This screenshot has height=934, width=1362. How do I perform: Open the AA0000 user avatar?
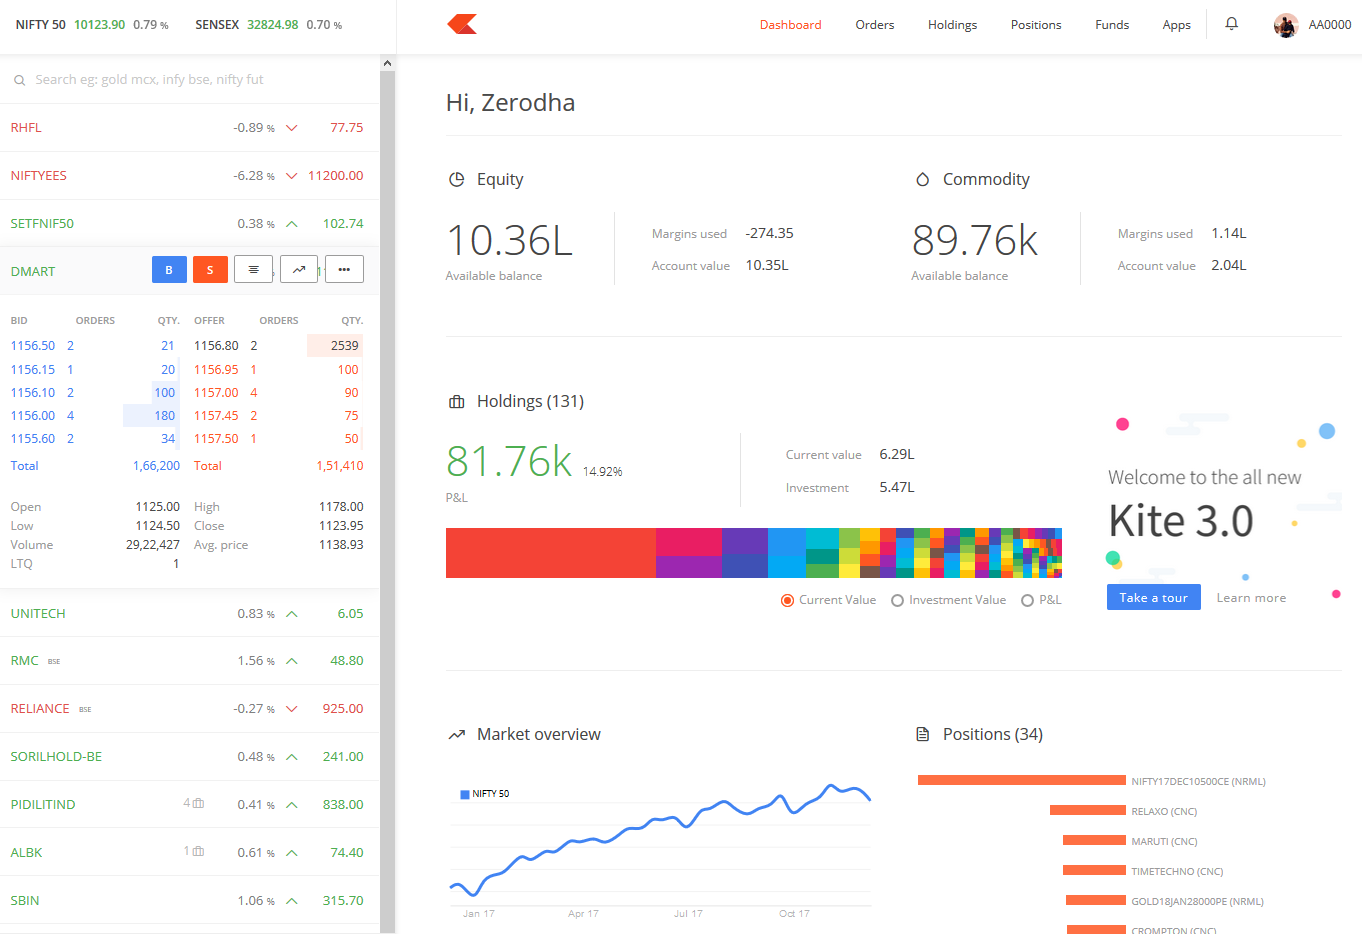(x=1286, y=25)
